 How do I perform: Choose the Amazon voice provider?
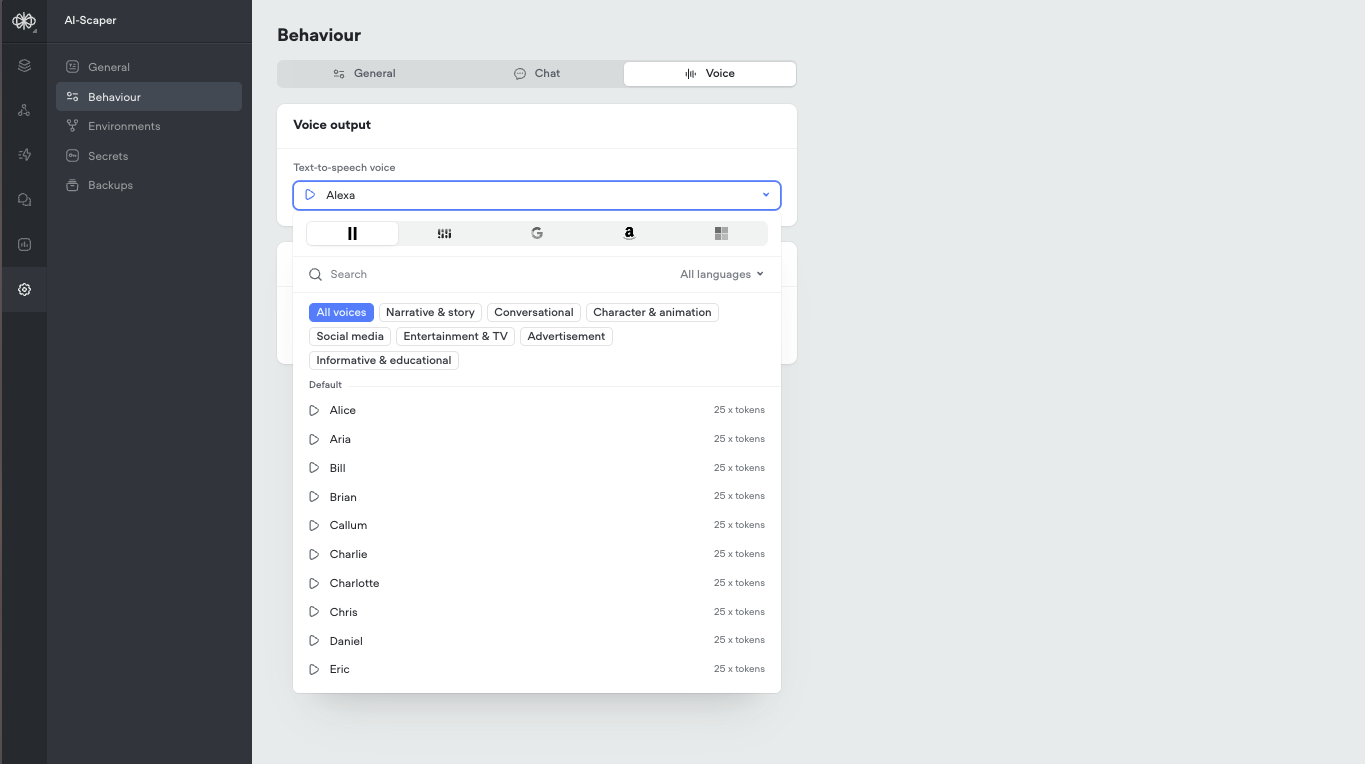(629, 232)
